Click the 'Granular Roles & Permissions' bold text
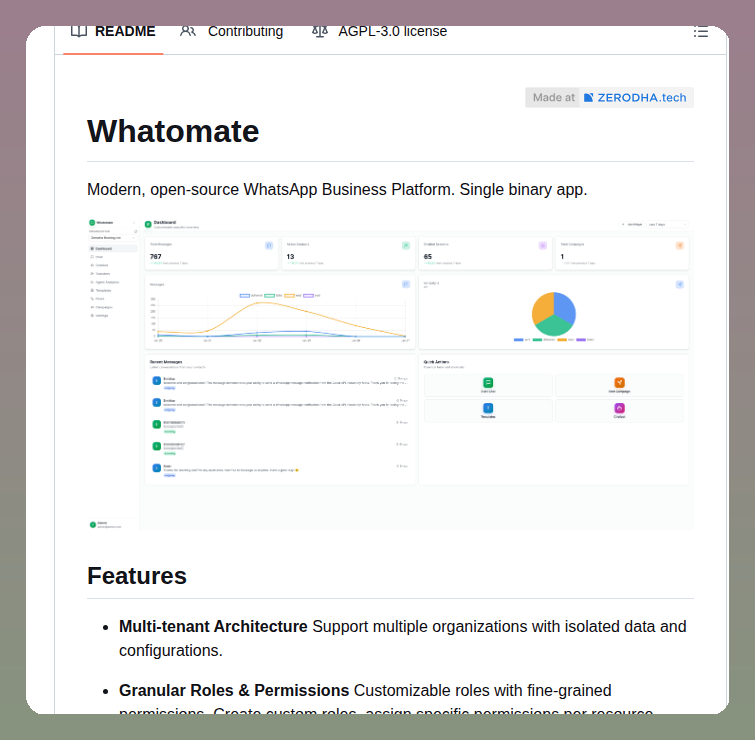The width and height of the screenshot is (755, 740). [x=234, y=690]
